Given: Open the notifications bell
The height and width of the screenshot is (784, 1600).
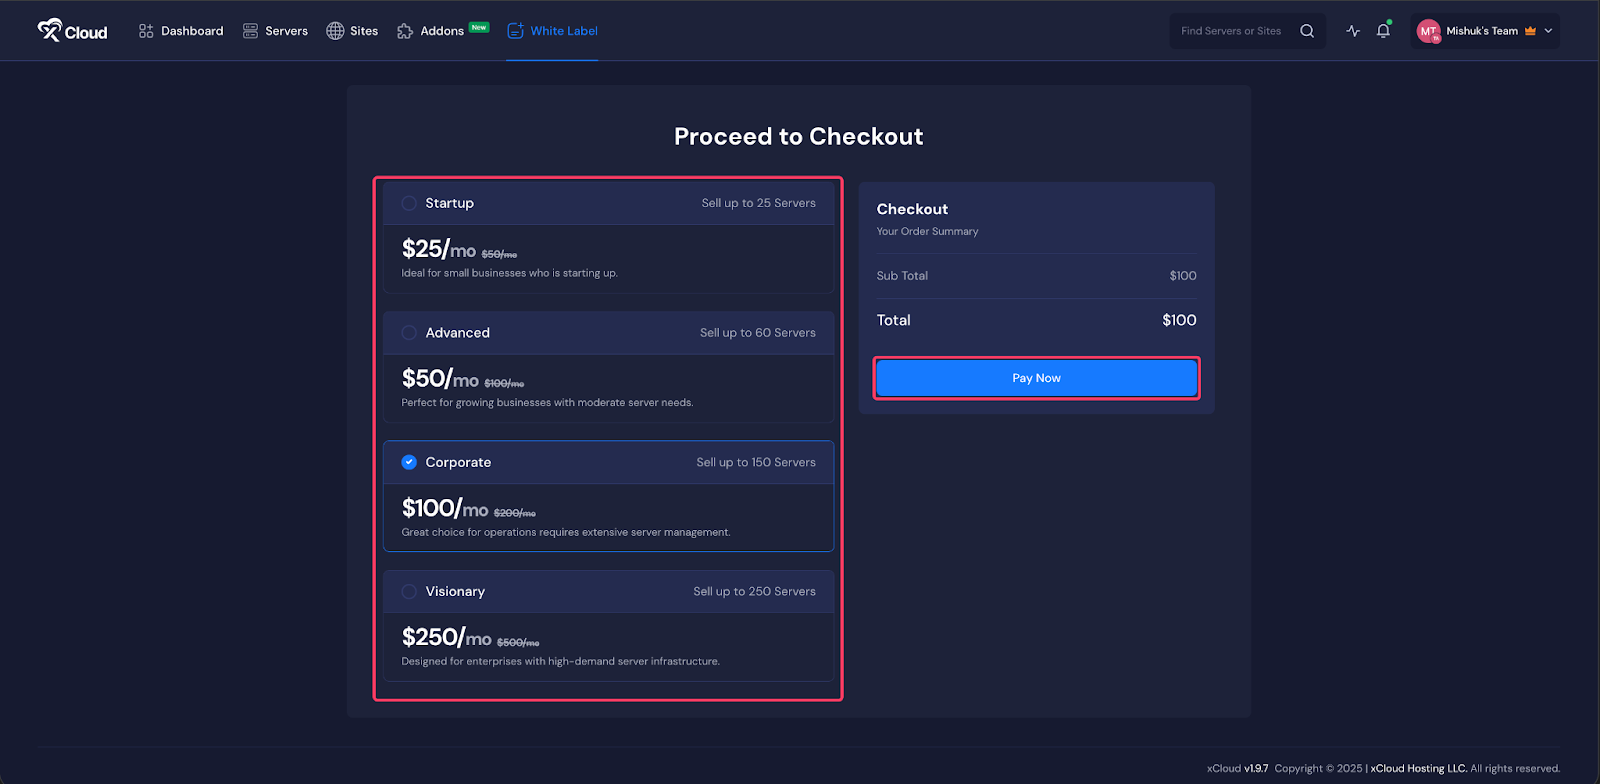Looking at the screenshot, I should [x=1383, y=31].
